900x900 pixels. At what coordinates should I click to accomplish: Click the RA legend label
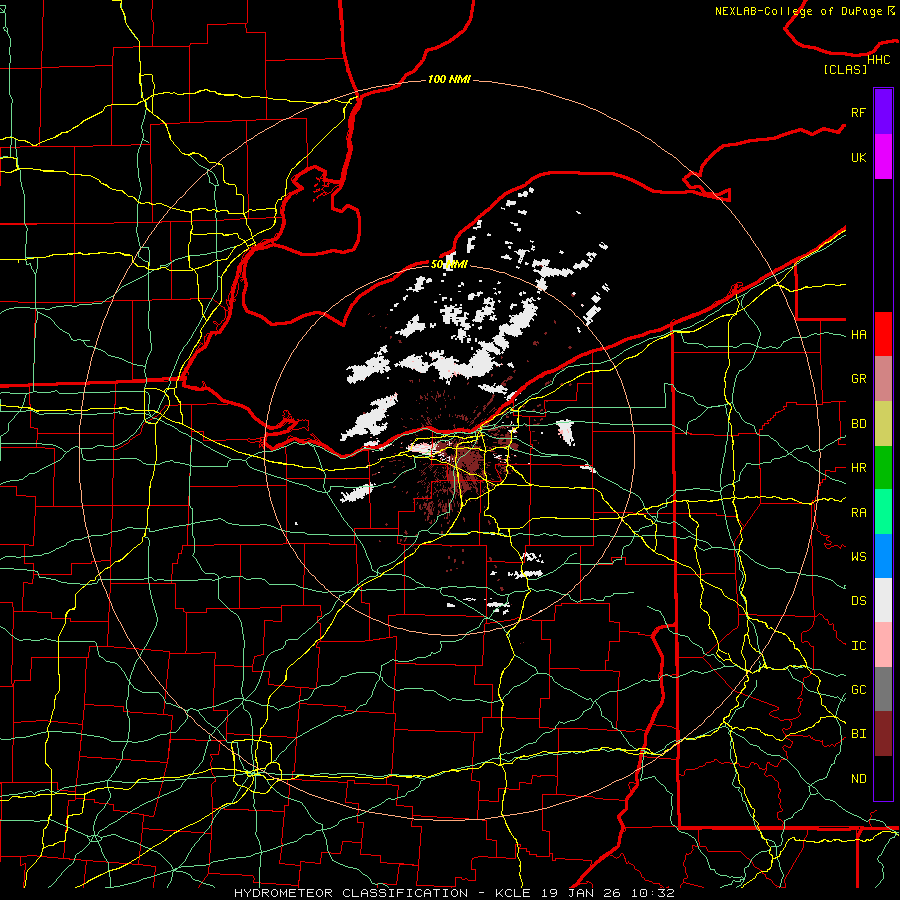(x=858, y=513)
